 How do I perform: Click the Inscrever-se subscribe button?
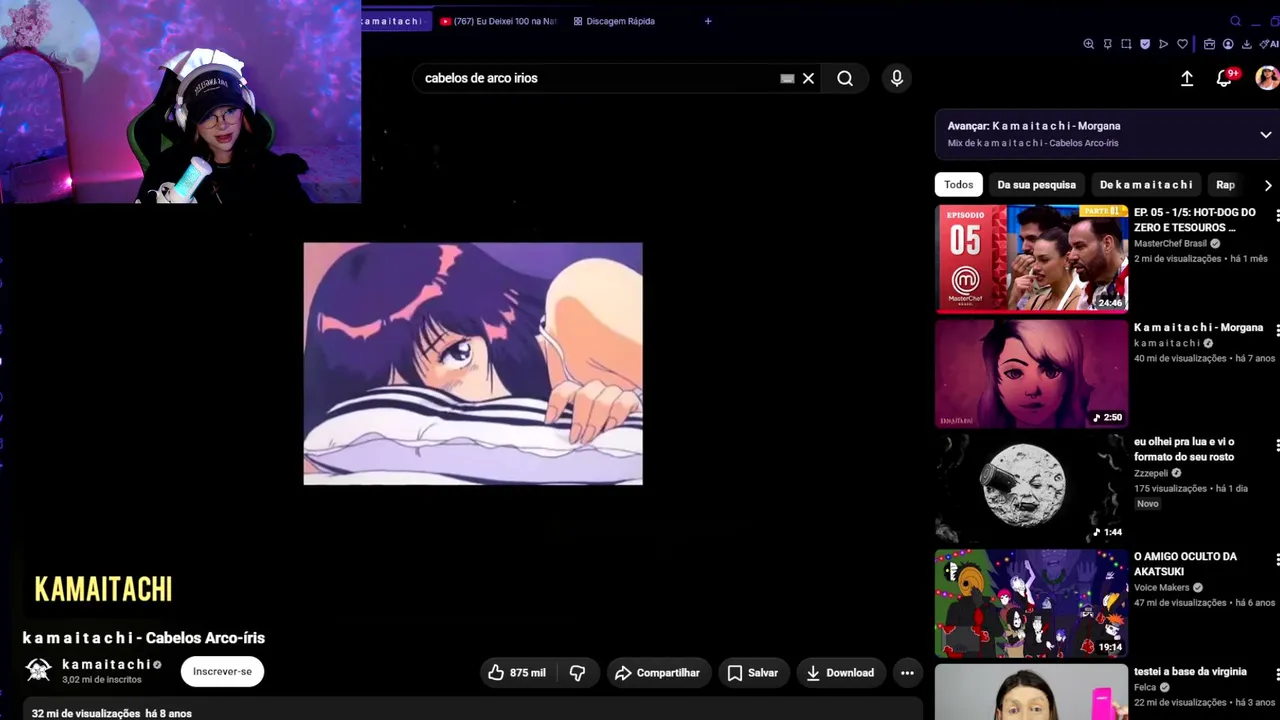(222, 672)
